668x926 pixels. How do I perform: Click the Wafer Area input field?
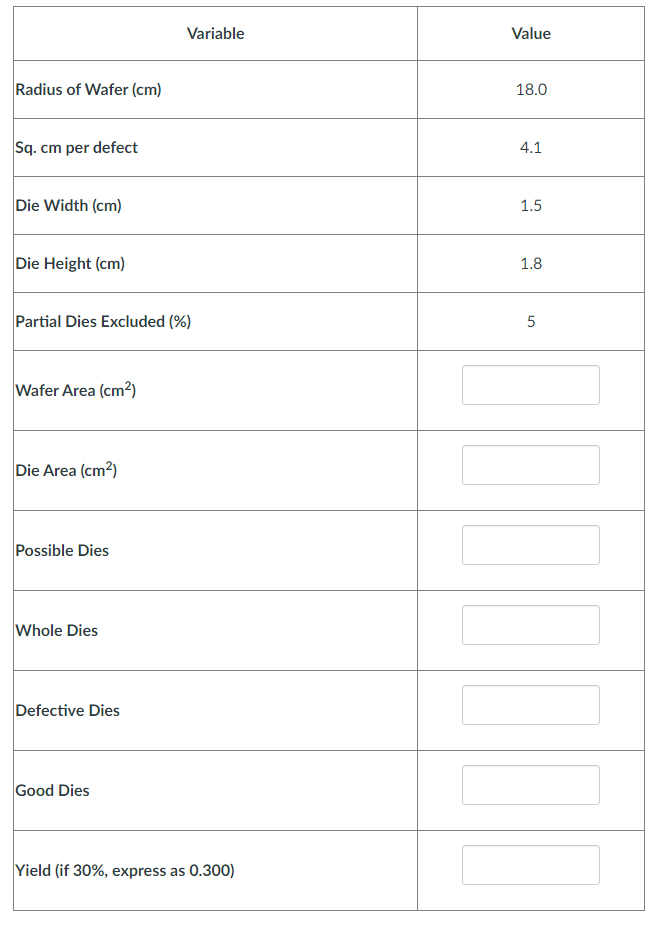[x=530, y=385]
